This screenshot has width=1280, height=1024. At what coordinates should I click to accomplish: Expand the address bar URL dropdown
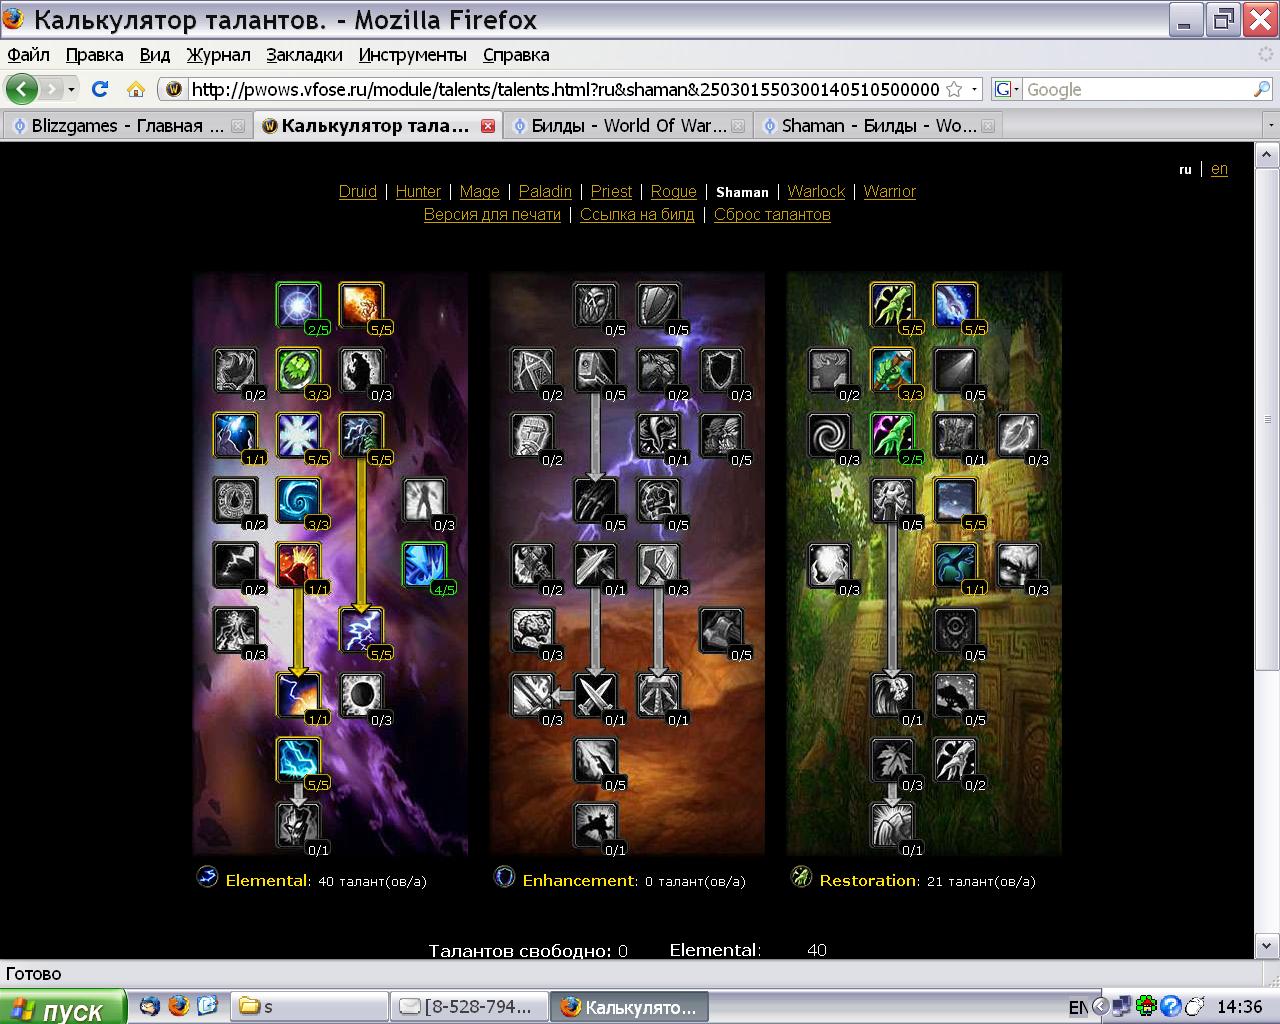coord(974,89)
